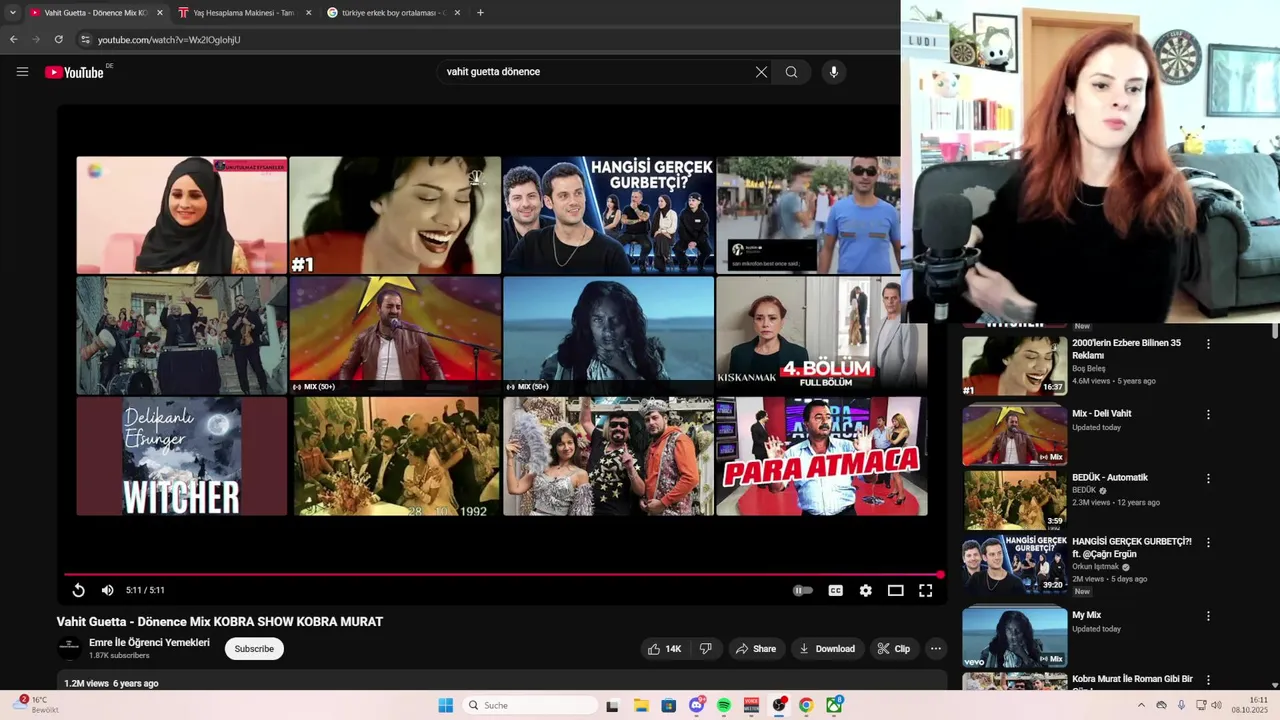Open options for HANGİSİ GERÇEK GURBETÇİ sidebar video

1208,542
